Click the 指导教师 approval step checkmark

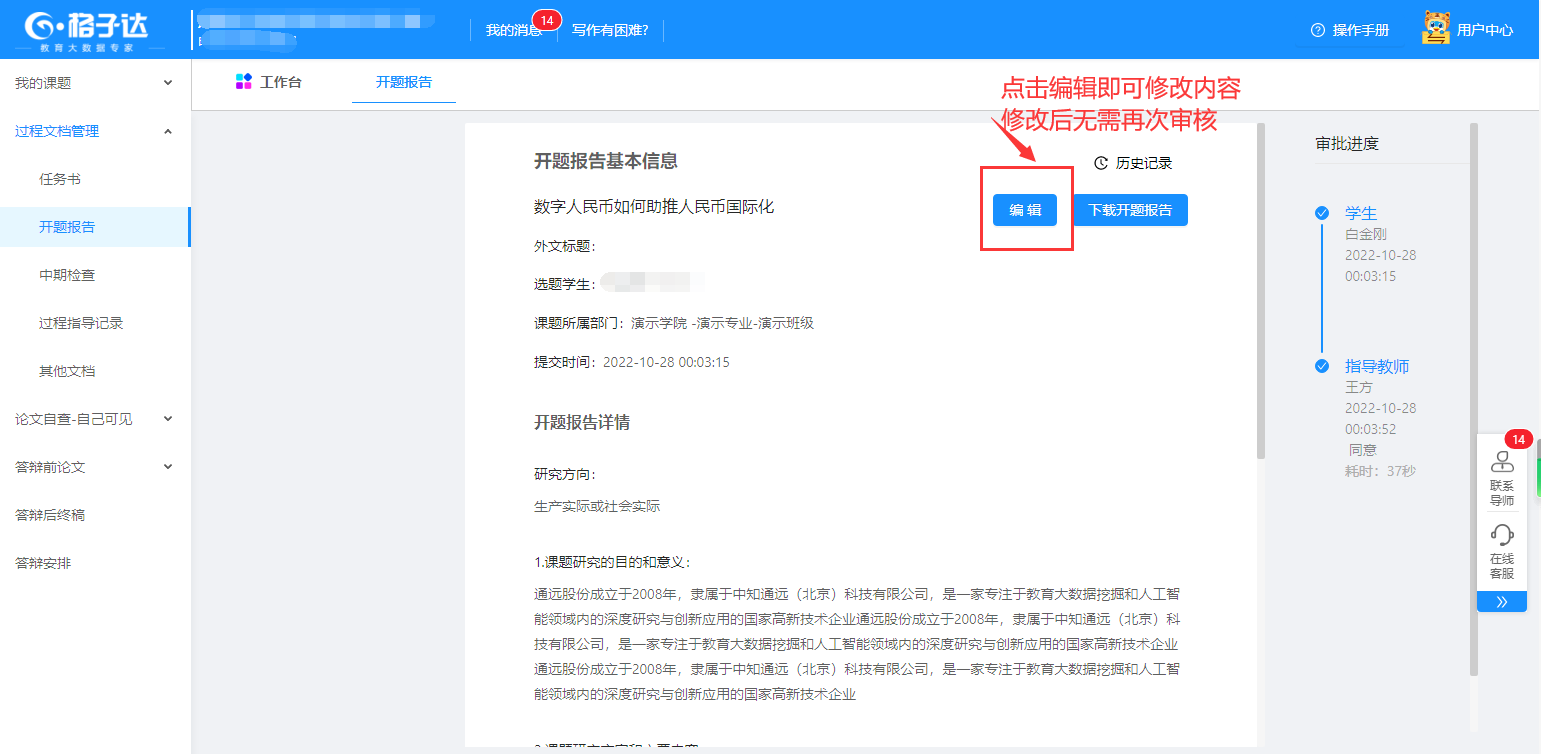coord(1322,366)
